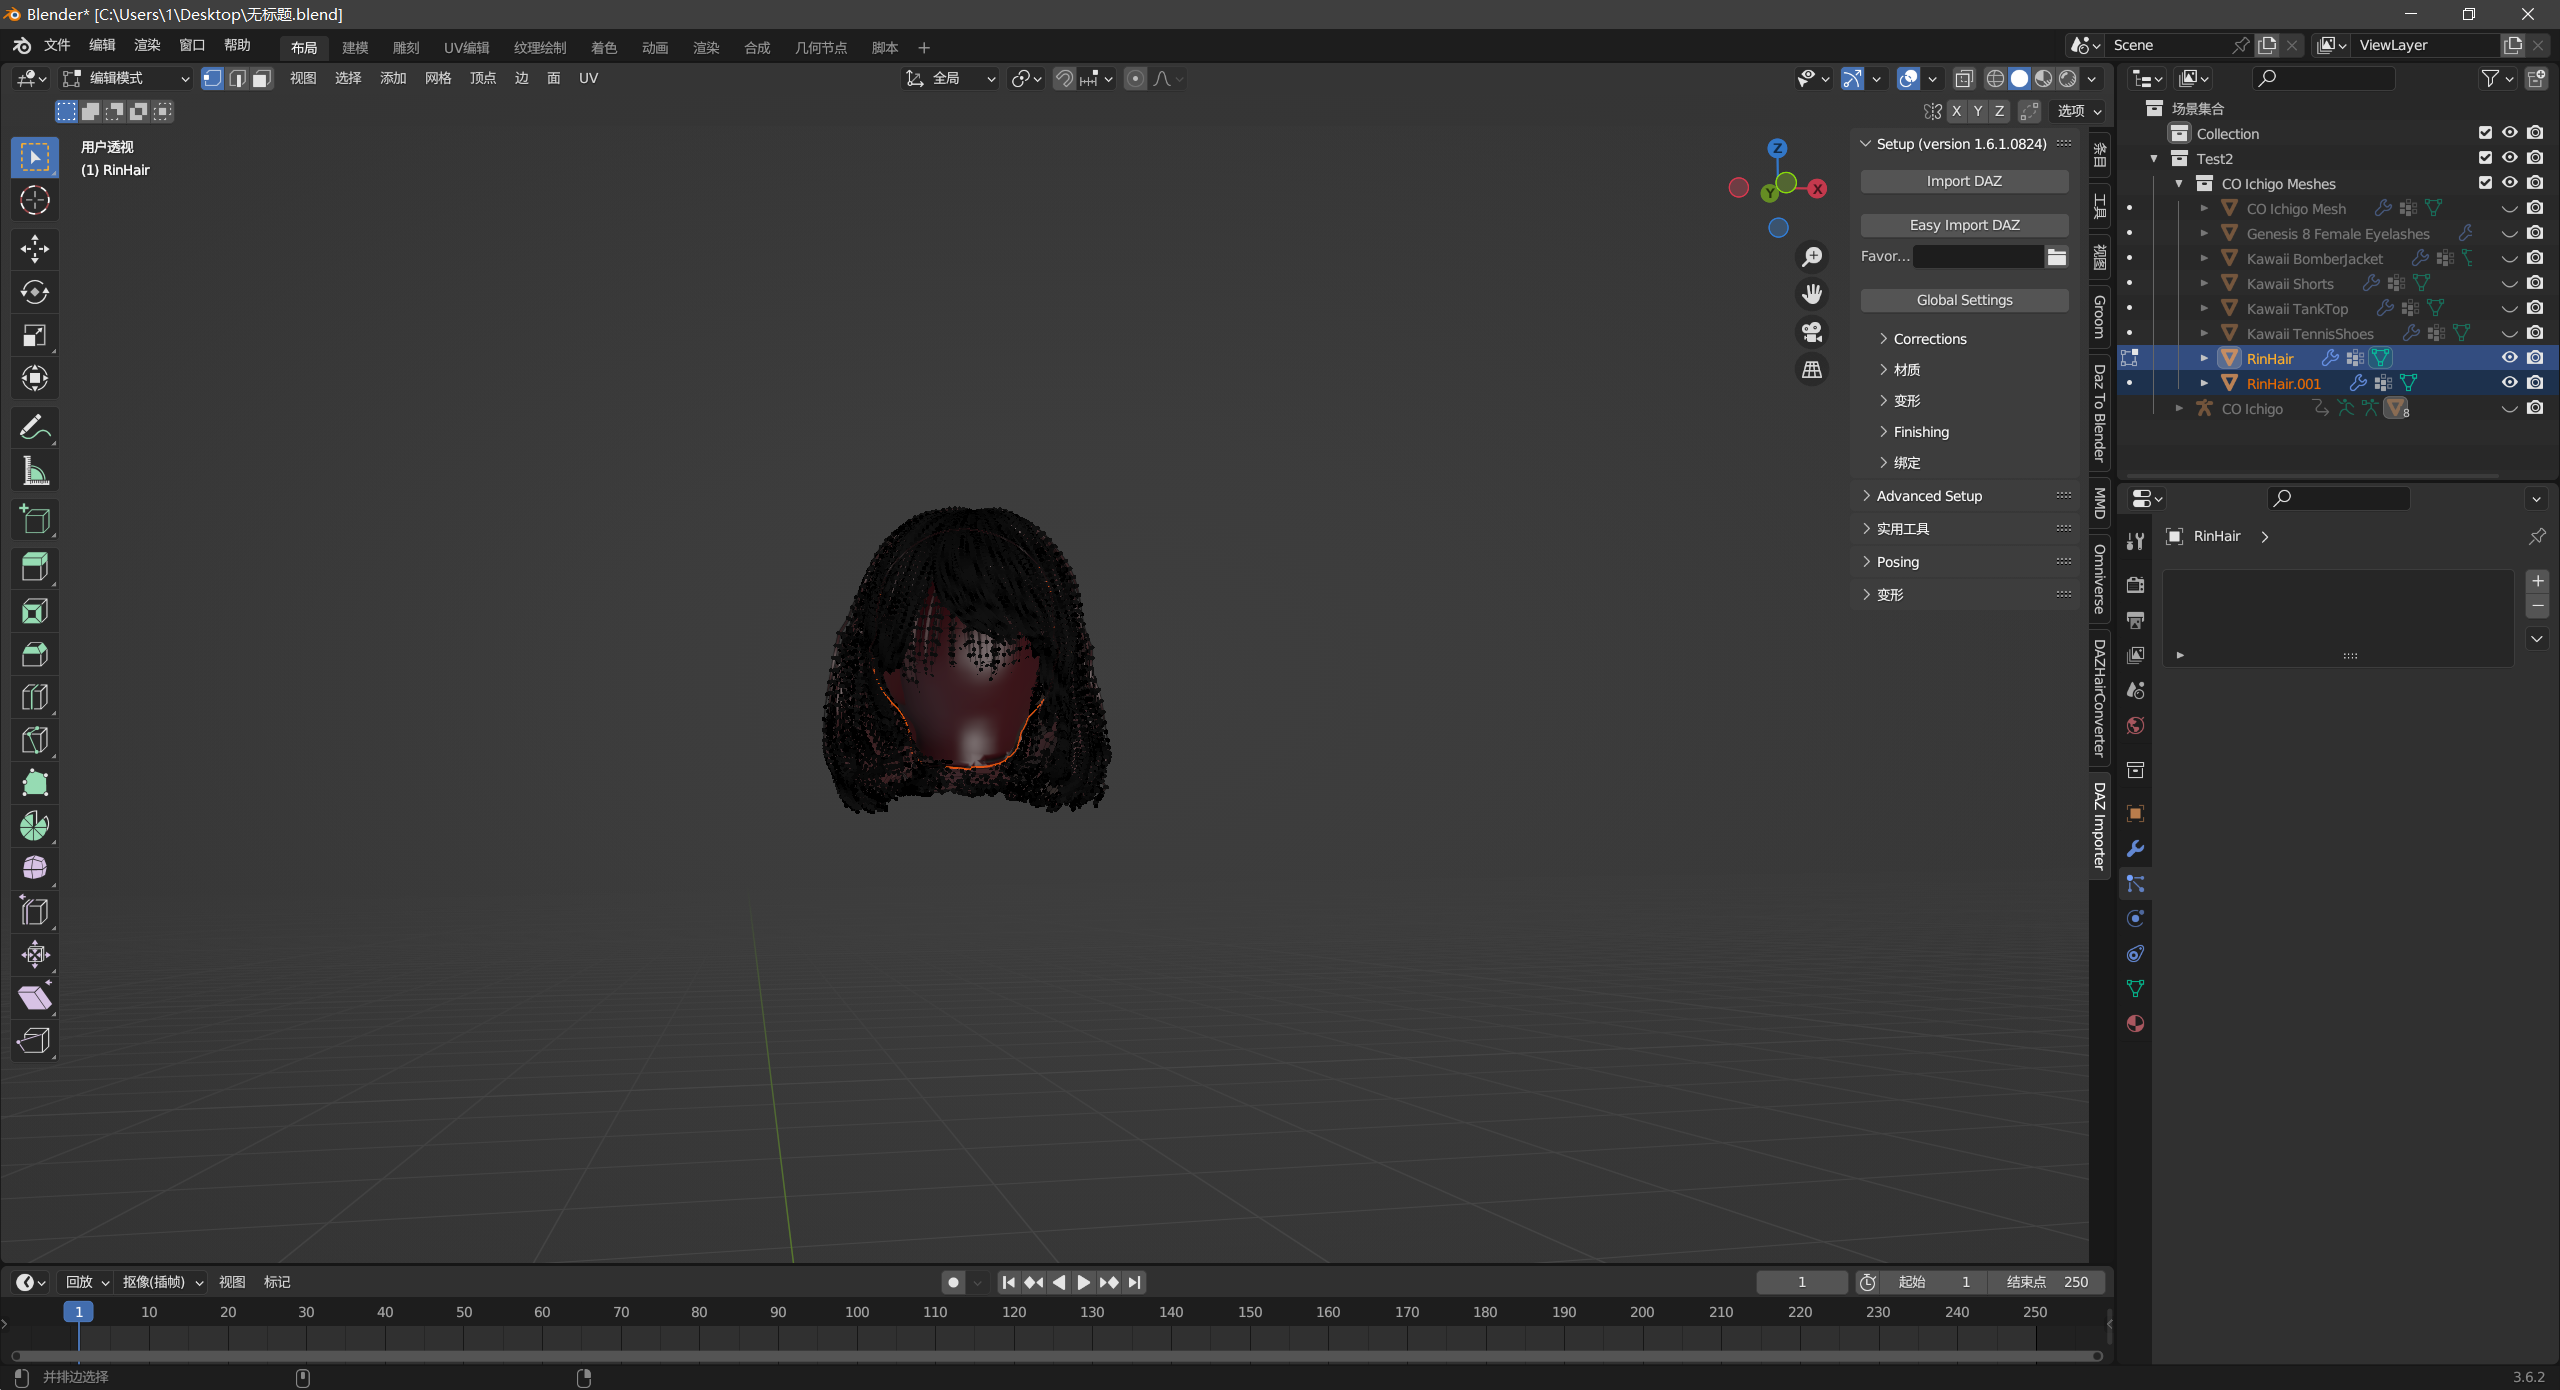Image resolution: width=2560 pixels, height=1390 pixels.
Task: Select the Move tool in toolbar
Action: click(x=35, y=248)
